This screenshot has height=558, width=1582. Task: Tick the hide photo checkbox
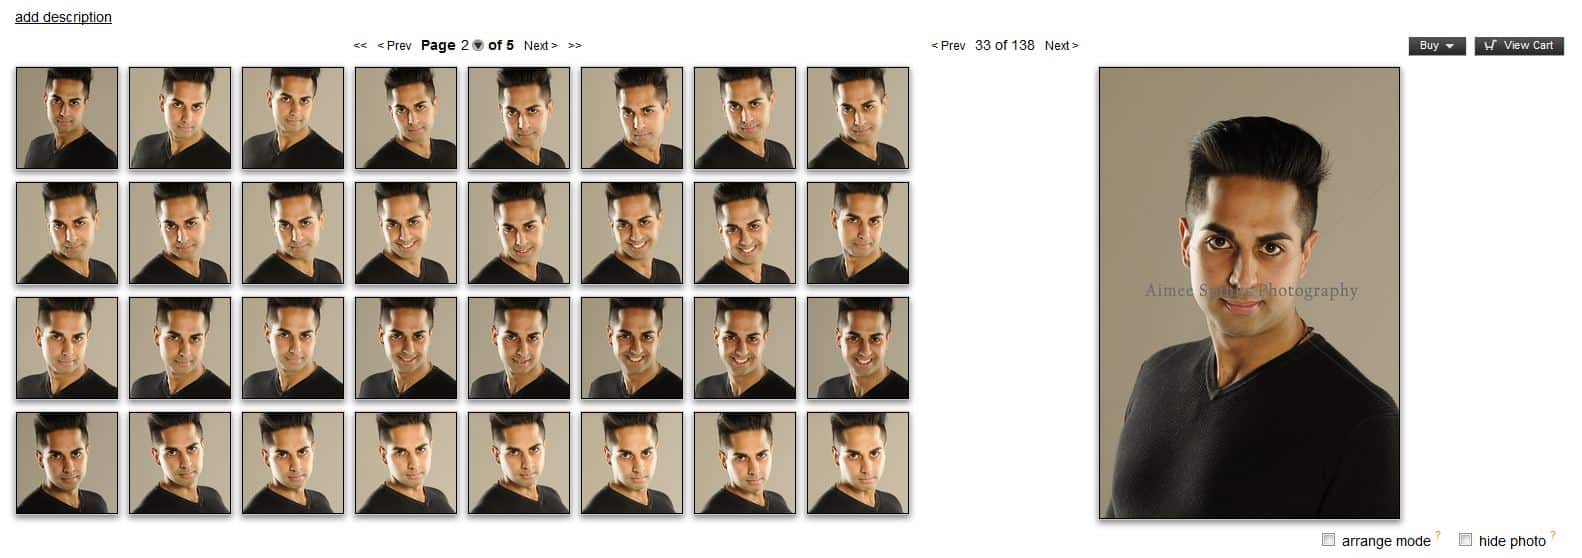point(1465,540)
